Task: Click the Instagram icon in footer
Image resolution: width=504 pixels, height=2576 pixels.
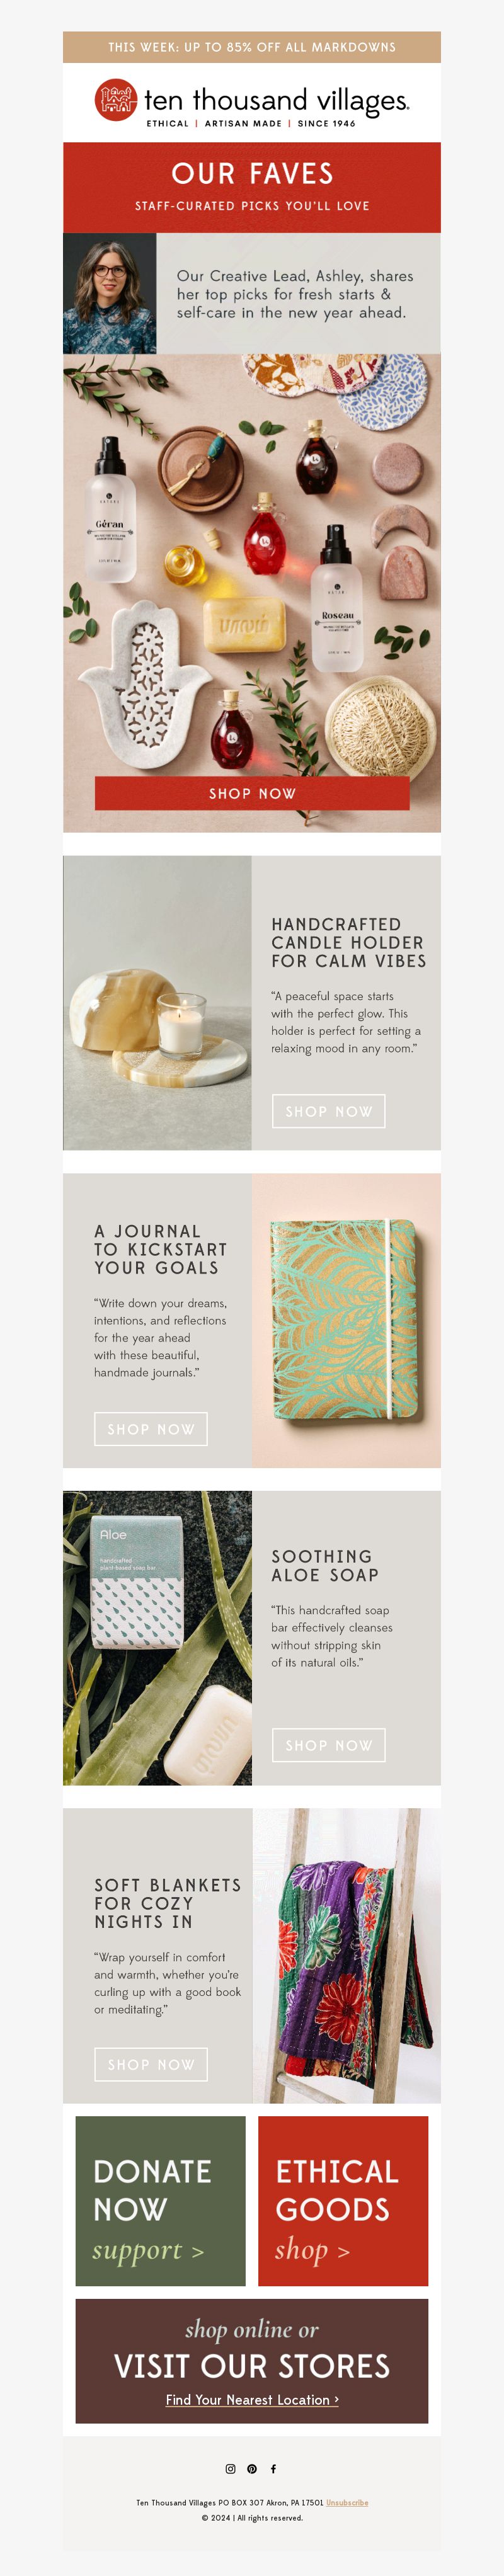Action: (230, 2469)
